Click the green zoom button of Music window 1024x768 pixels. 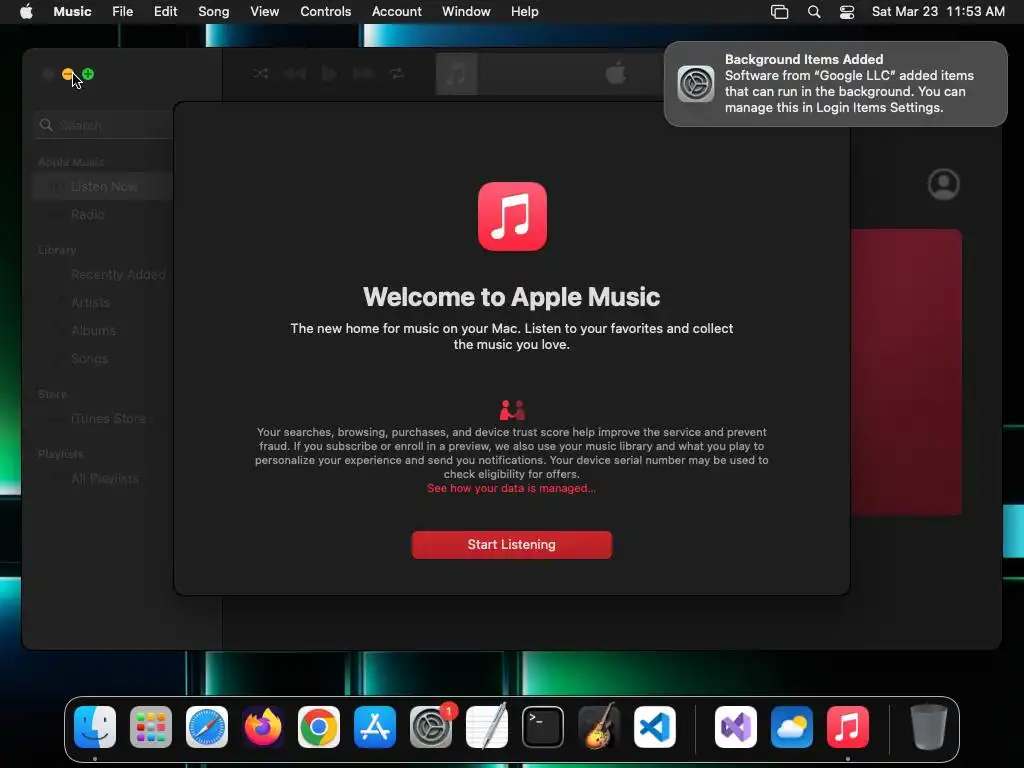(88, 74)
